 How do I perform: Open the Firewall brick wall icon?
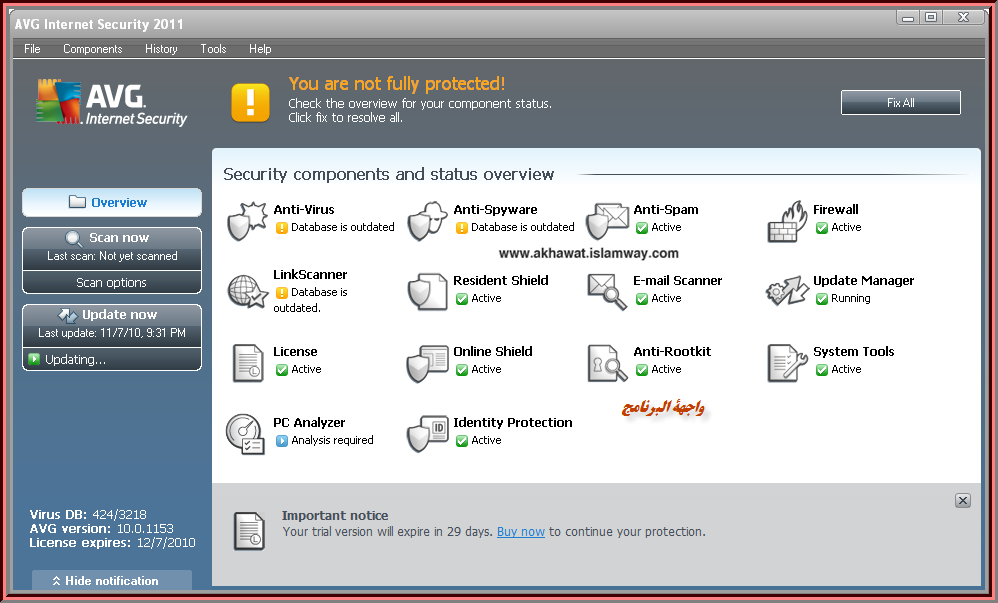click(x=787, y=221)
